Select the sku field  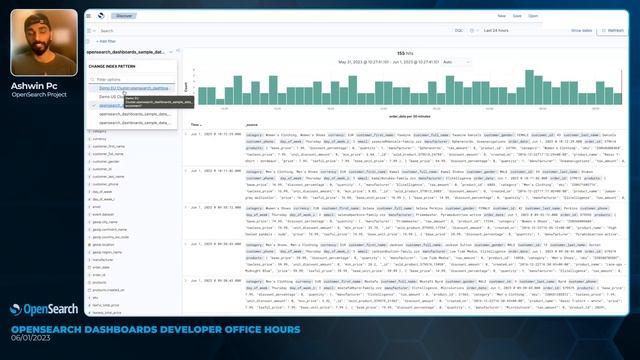point(95,298)
